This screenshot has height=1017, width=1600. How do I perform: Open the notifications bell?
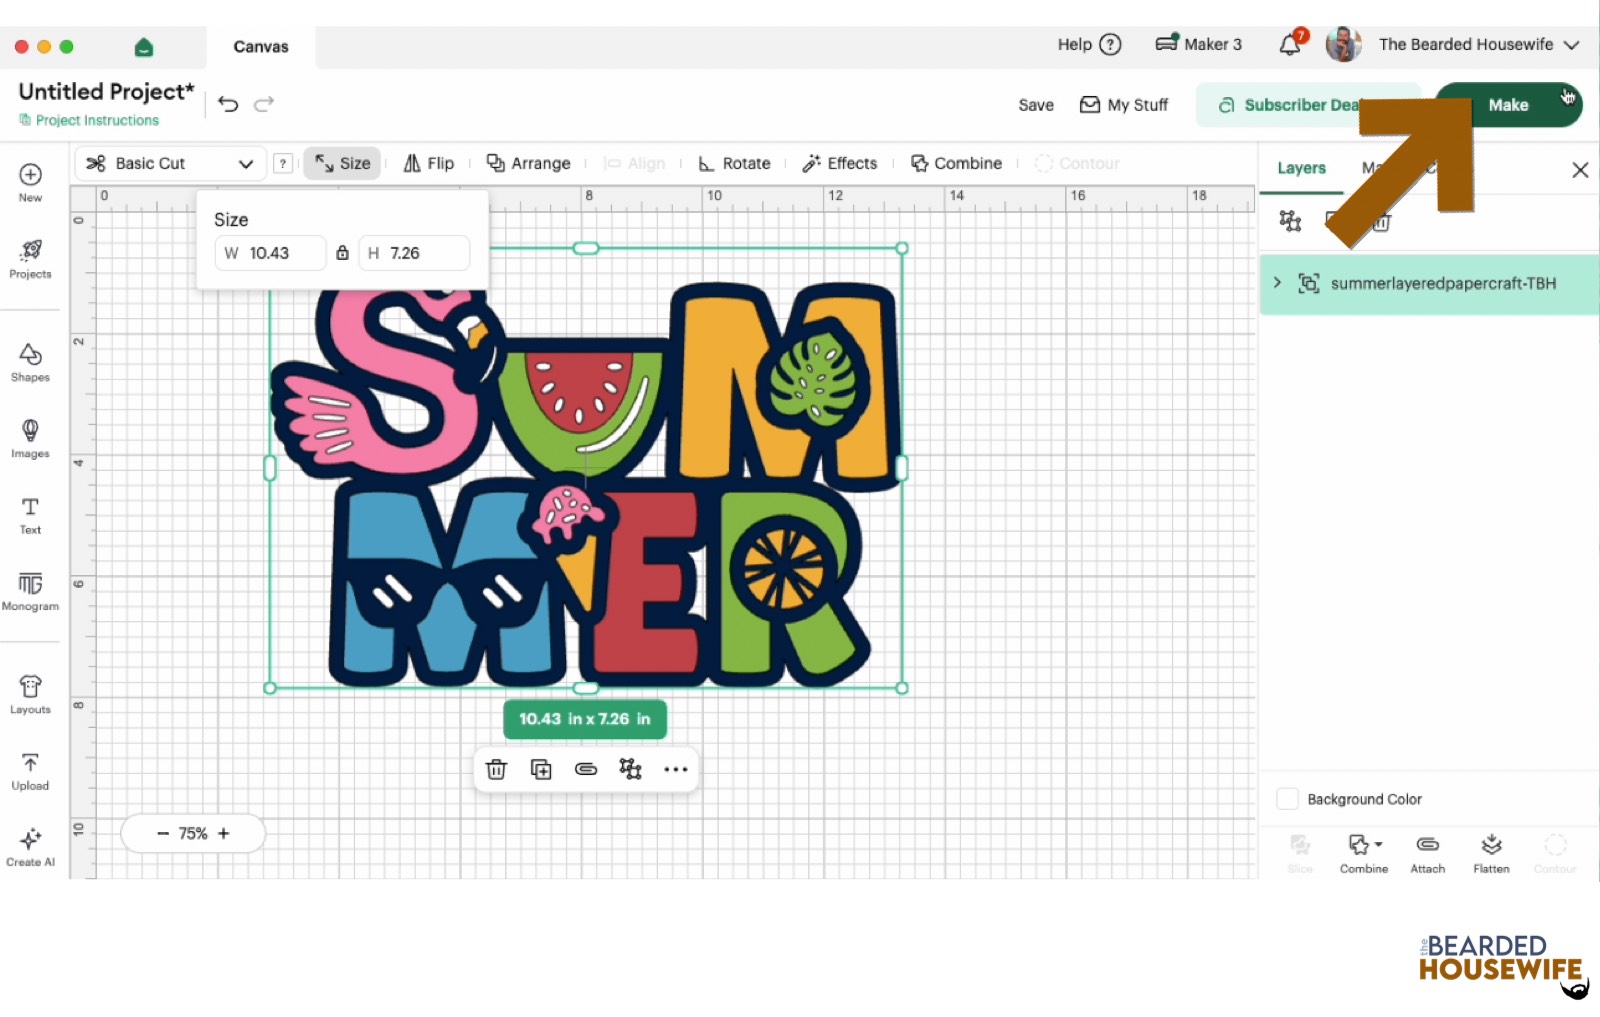pyautogui.click(x=1291, y=44)
